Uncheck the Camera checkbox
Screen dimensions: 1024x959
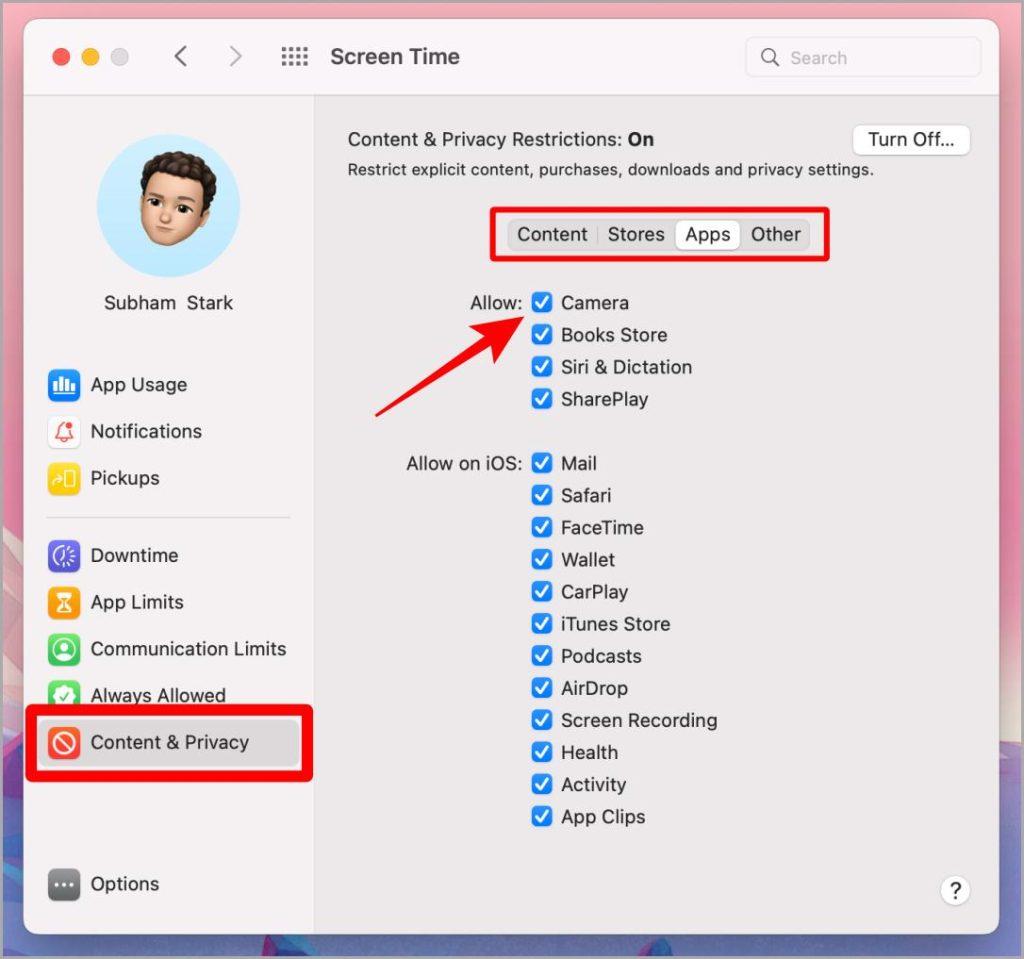(x=541, y=302)
